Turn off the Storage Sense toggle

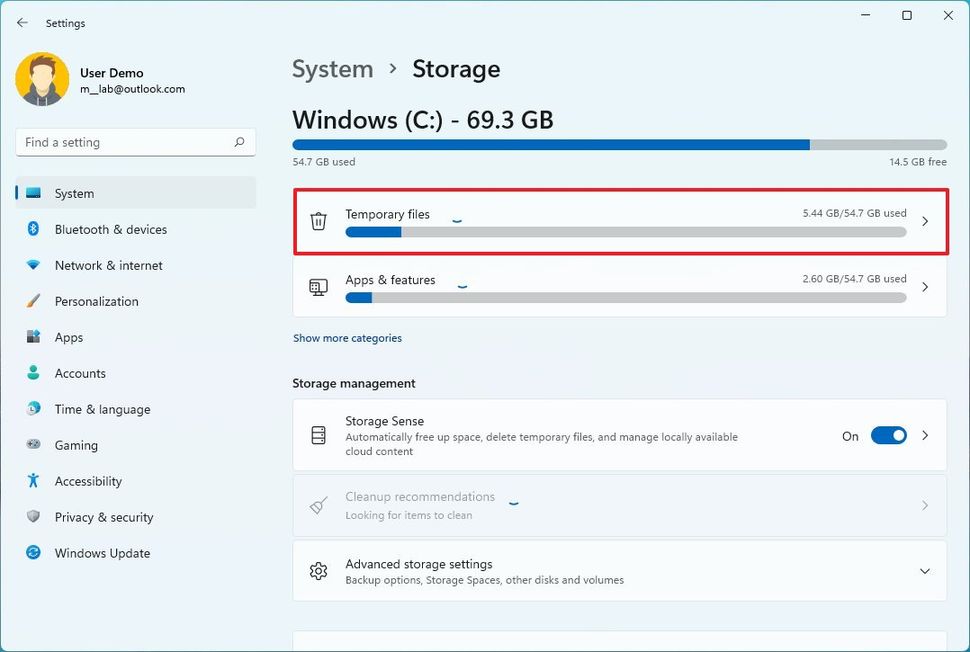pyautogui.click(x=888, y=436)
